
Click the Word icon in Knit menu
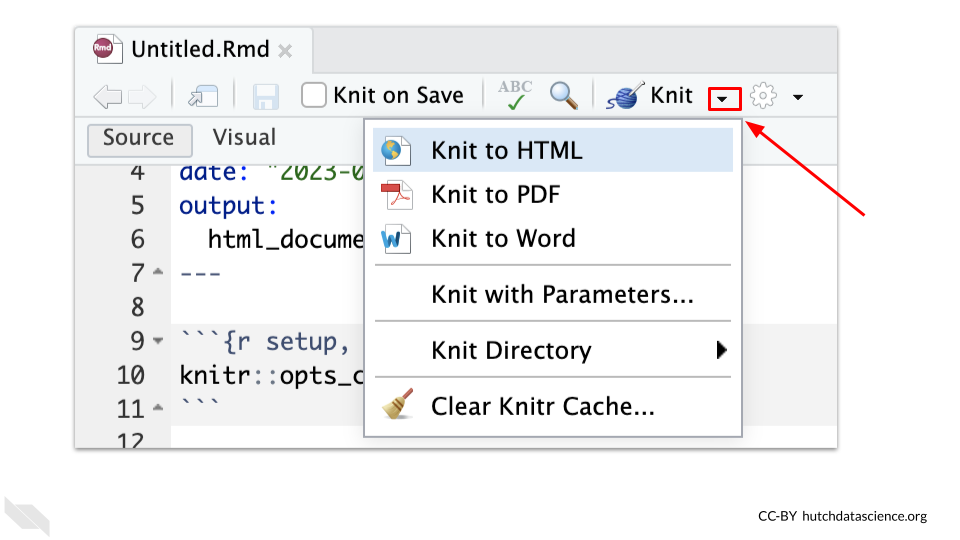click(396, 239)
